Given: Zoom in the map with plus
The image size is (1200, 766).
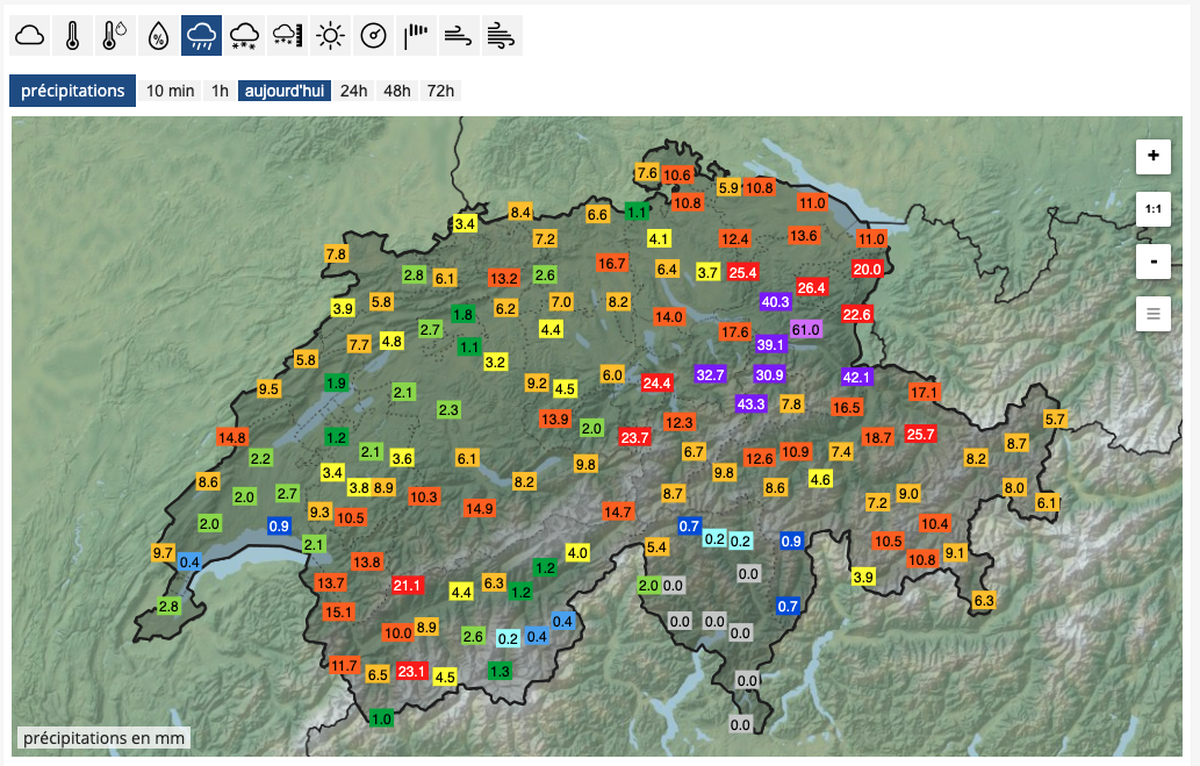Looking at the screenshot, I should tap(1153, 156).
